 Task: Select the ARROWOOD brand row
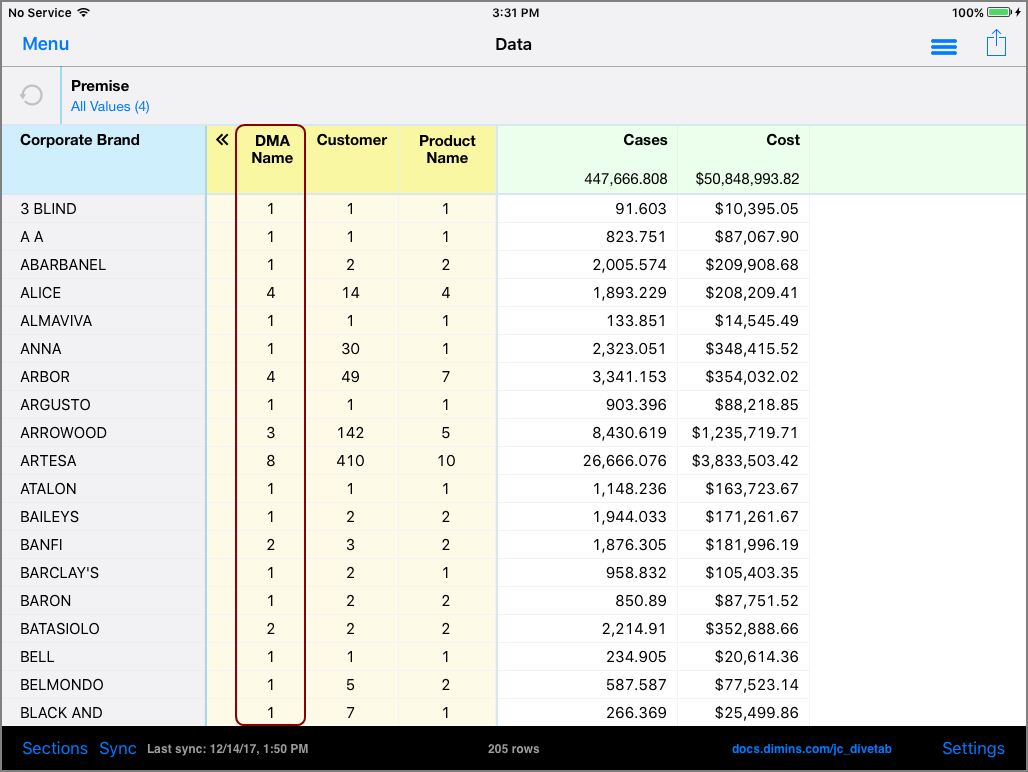click(63, 433)
